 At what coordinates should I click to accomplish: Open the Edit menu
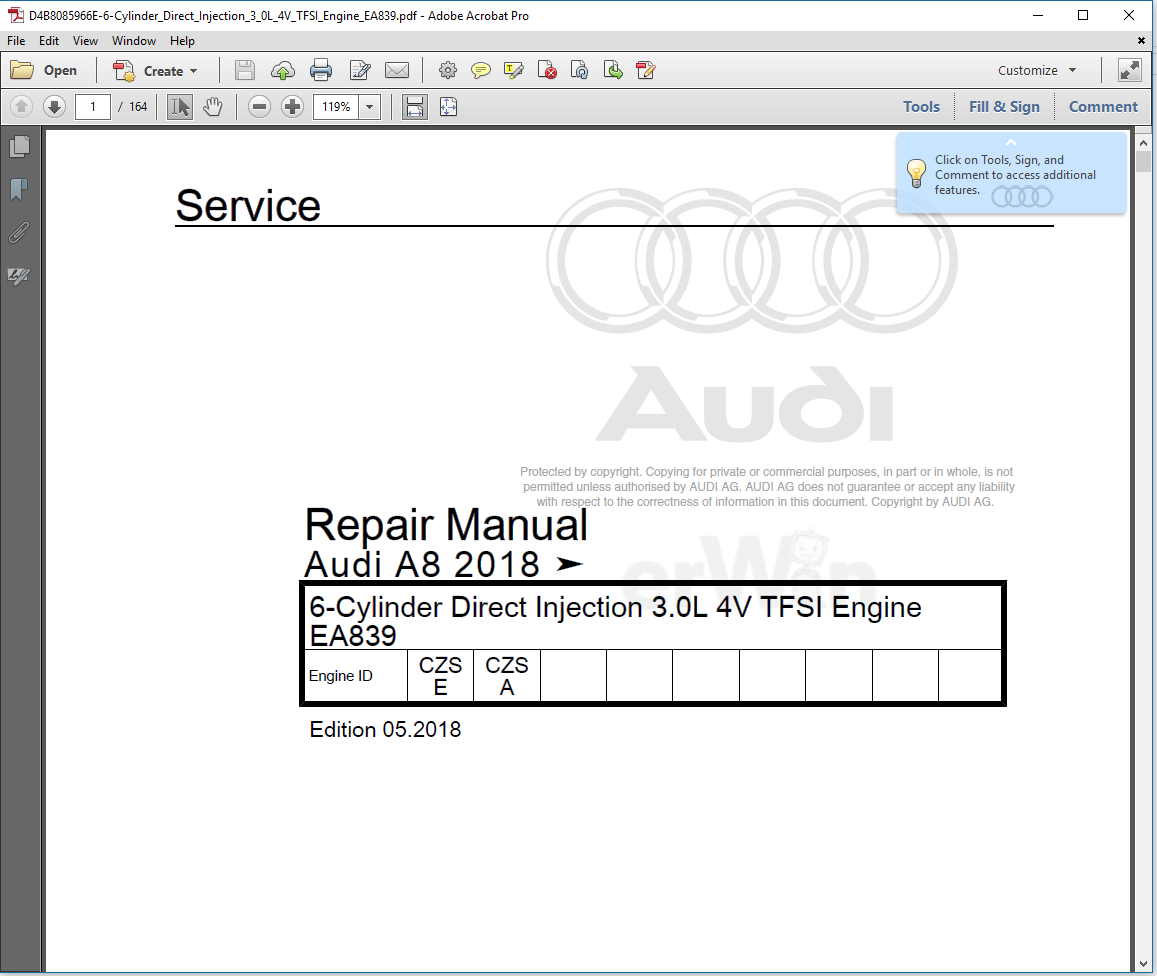[x=49, y=41]
